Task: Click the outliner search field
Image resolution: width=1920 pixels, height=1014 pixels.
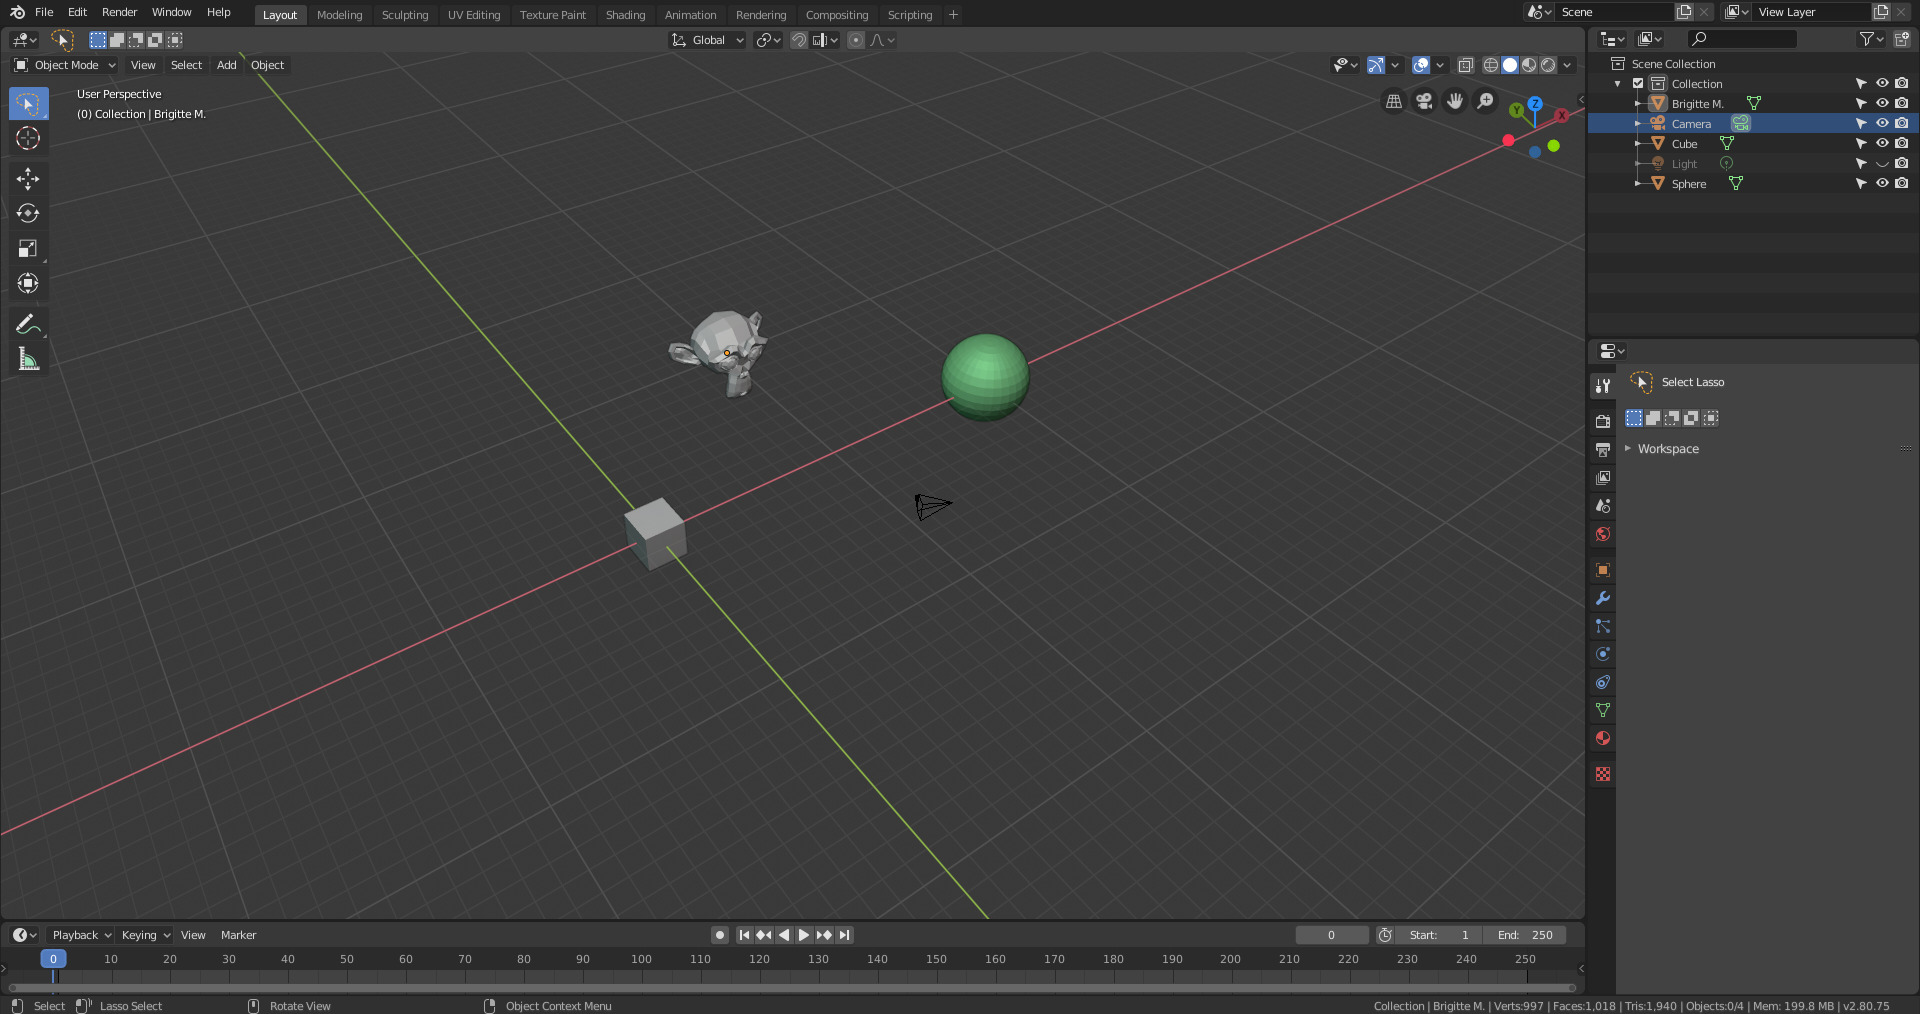Action: 1742,39
